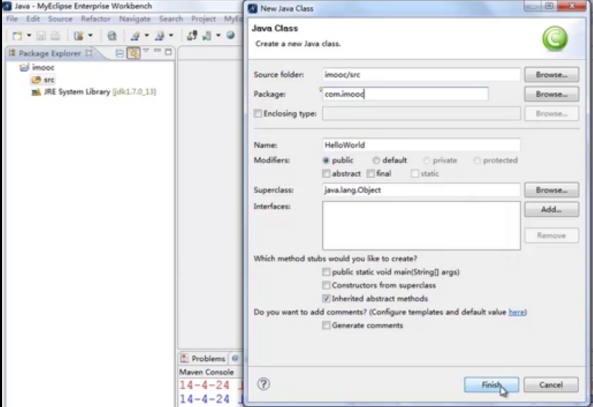593x407 pixels.
Task: Open the dropdown arrow left of the browser globe icon
Action: pos(90,36)
